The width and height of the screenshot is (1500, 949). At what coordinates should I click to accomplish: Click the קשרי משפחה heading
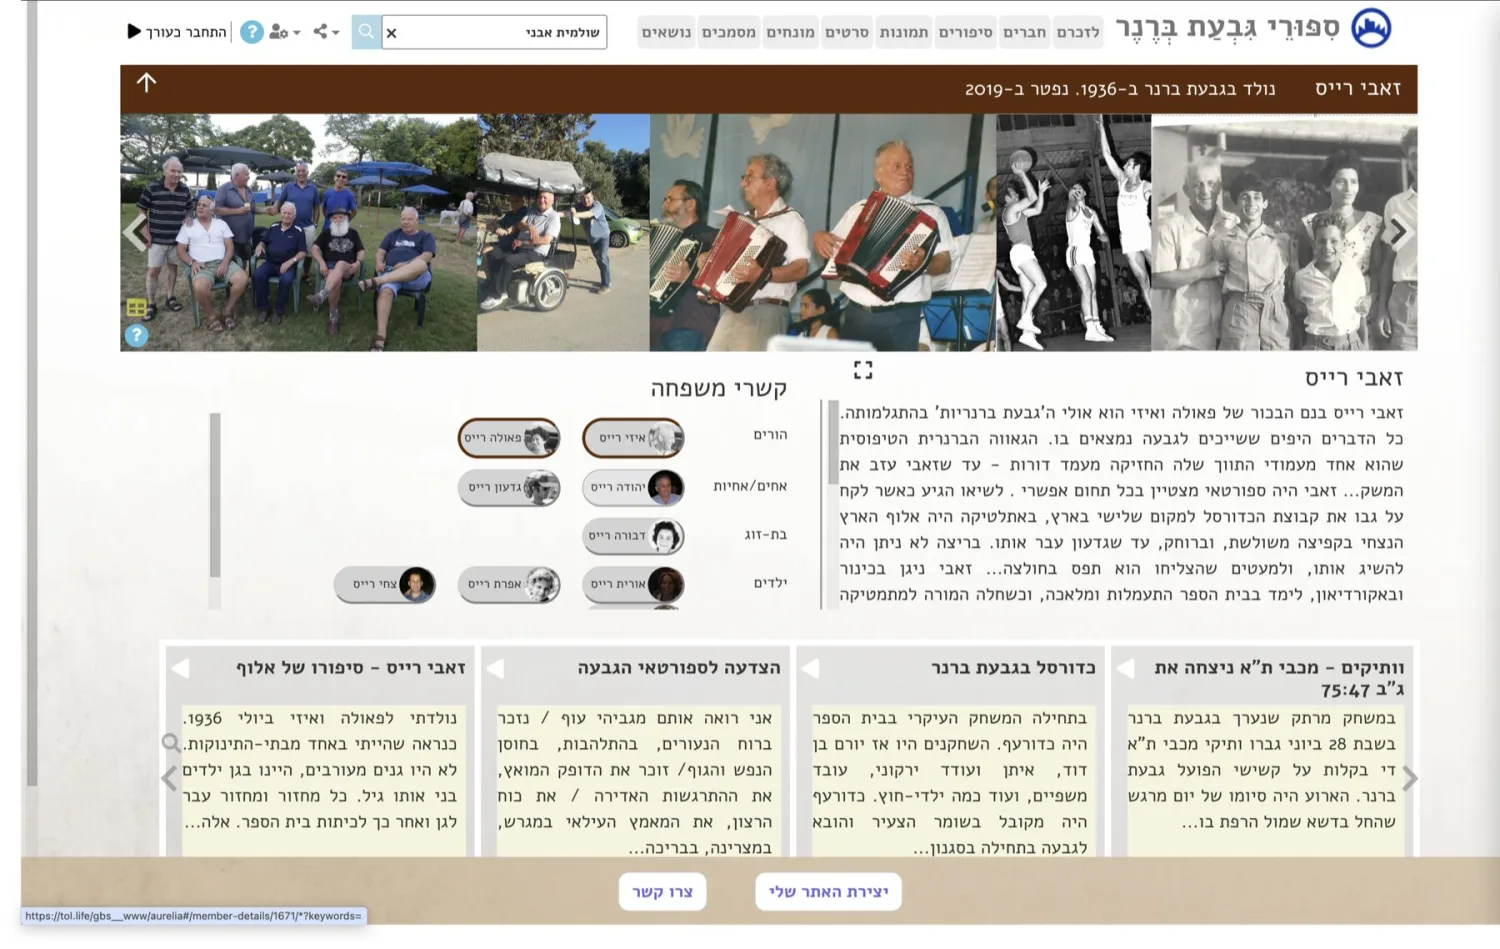point(718,388)
